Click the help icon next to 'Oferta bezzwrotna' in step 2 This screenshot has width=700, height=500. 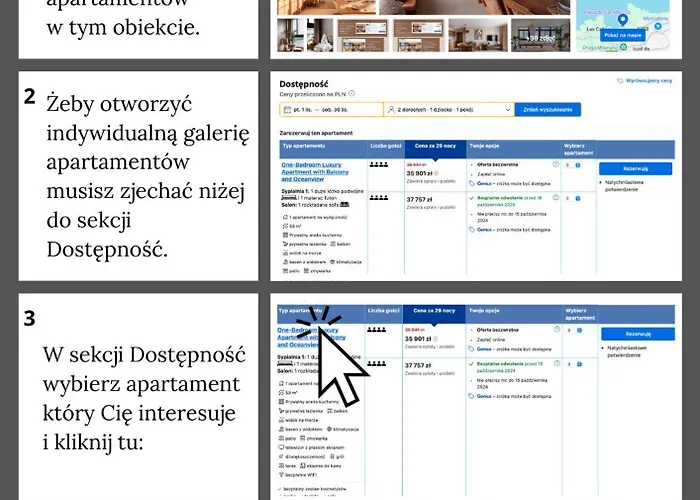(x=556, y=164)
